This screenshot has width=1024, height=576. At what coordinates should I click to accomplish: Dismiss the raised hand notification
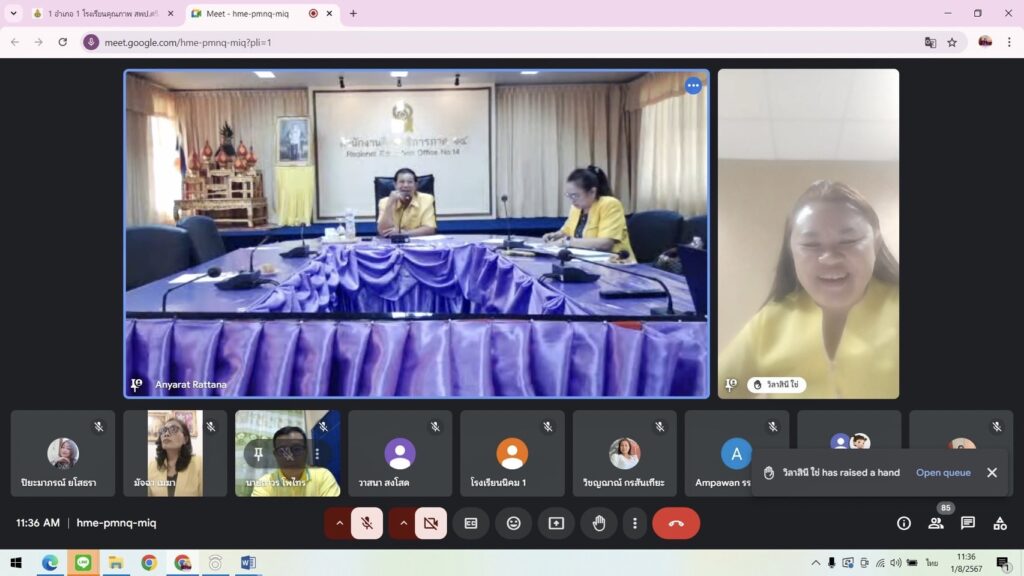992,473
